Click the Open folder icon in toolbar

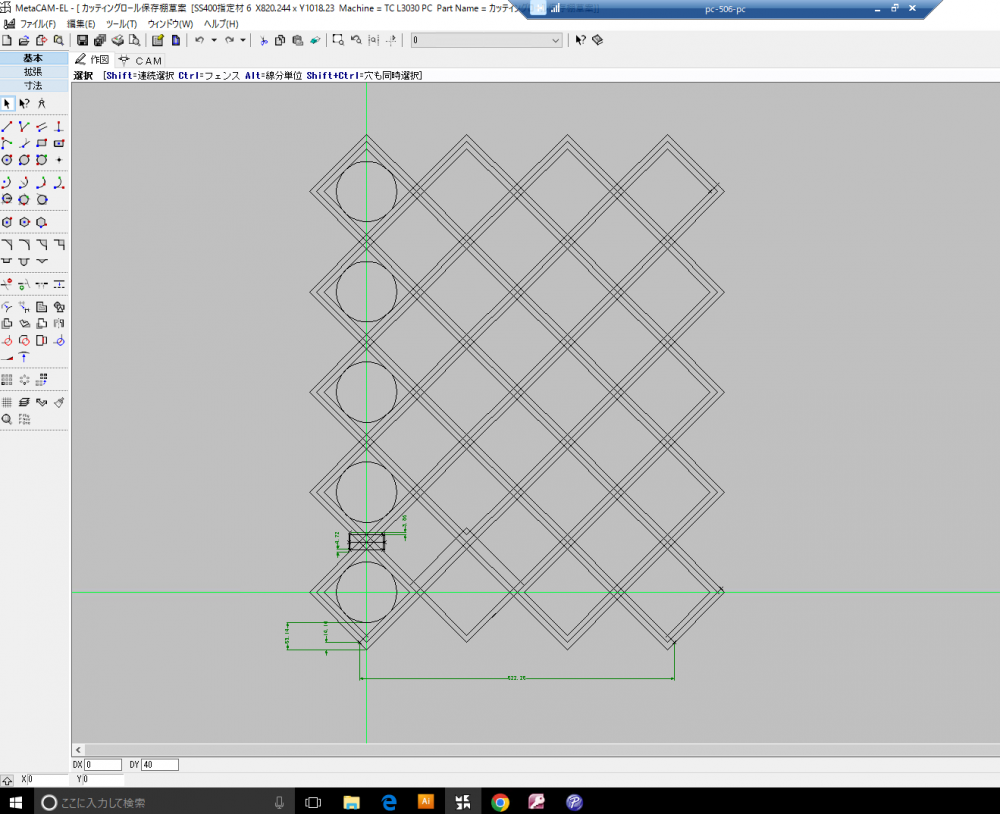pyautogui.click(x=24, y=41)
